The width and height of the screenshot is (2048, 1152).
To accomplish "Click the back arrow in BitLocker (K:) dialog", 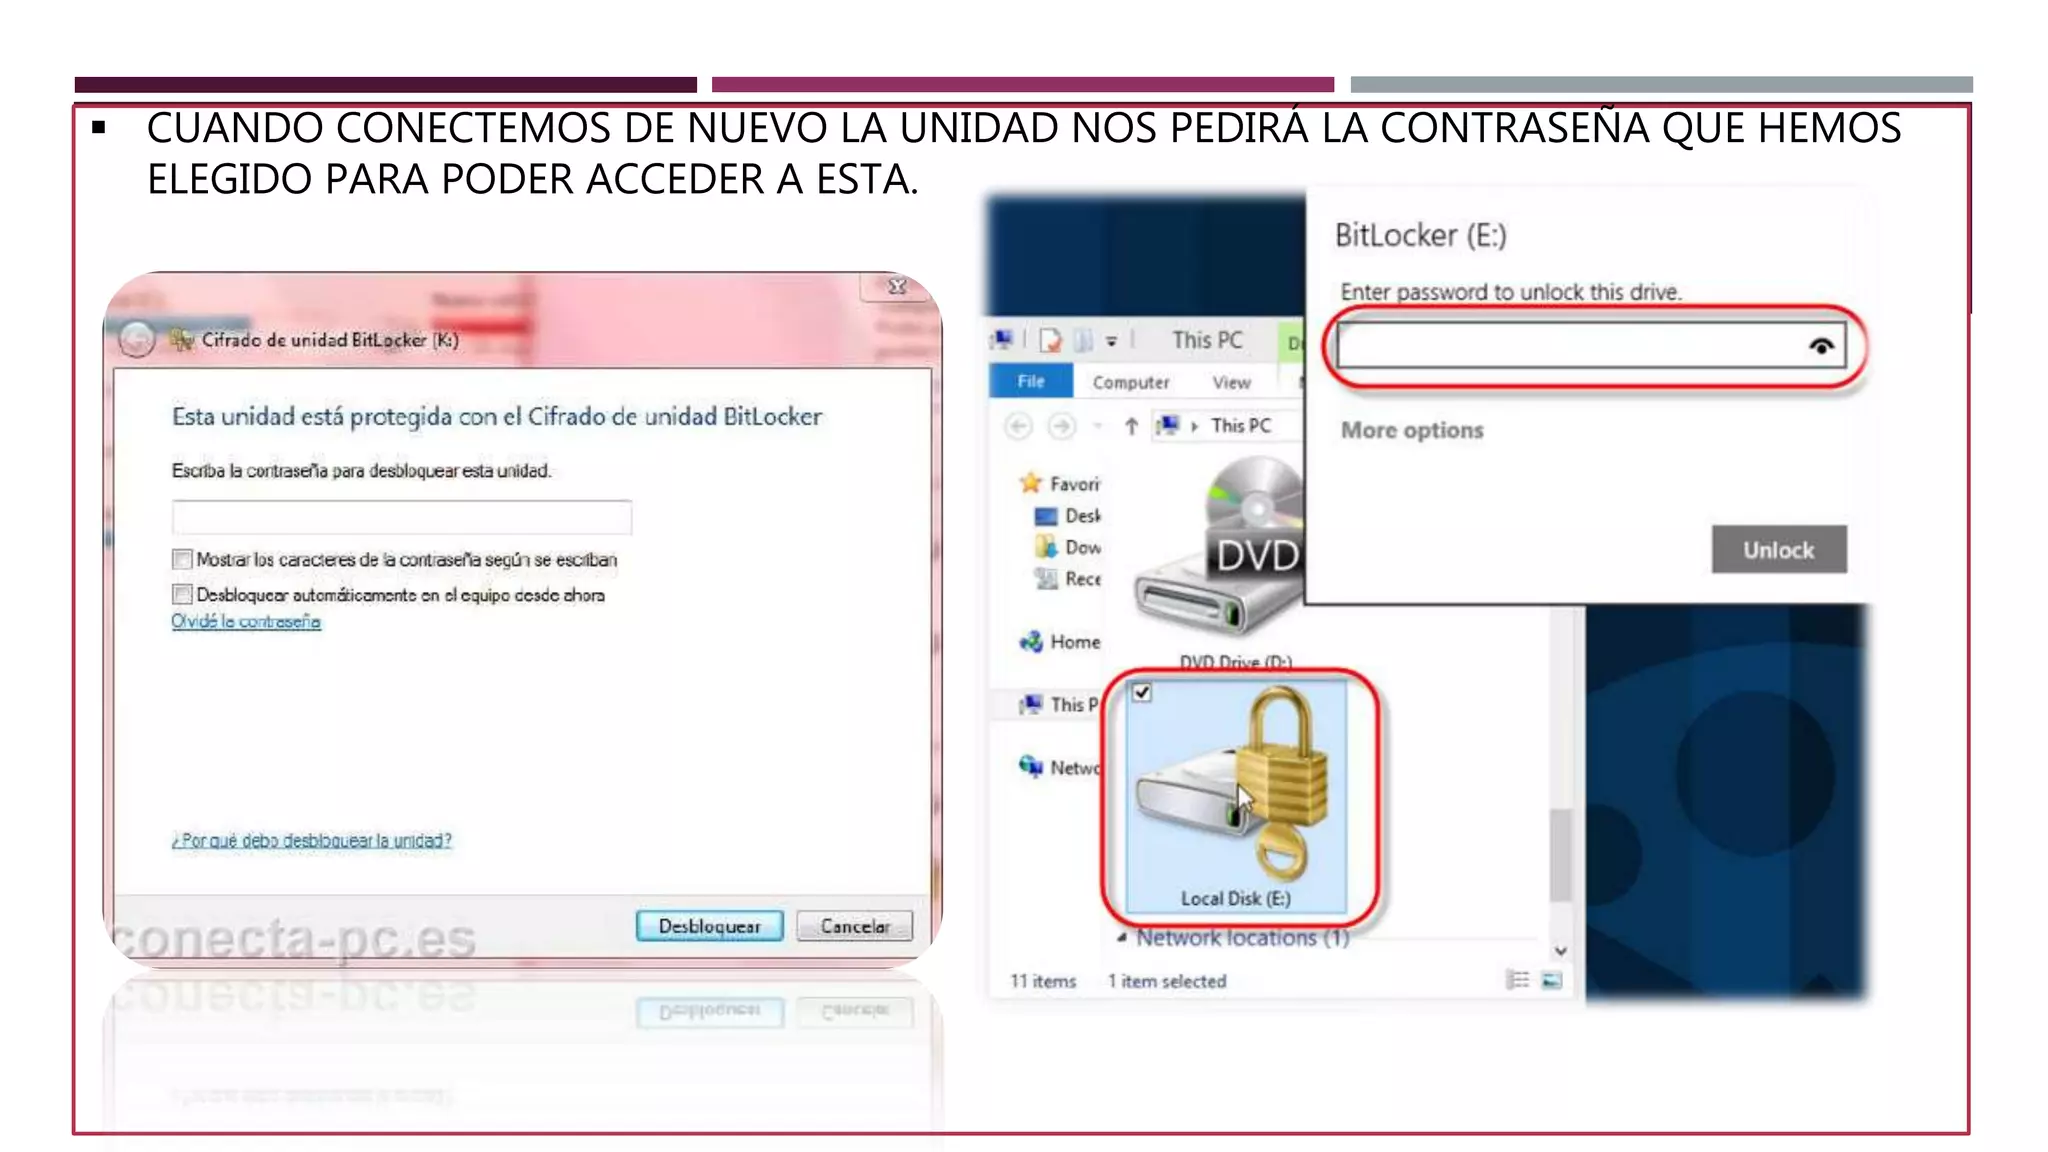I will [137, 340].
